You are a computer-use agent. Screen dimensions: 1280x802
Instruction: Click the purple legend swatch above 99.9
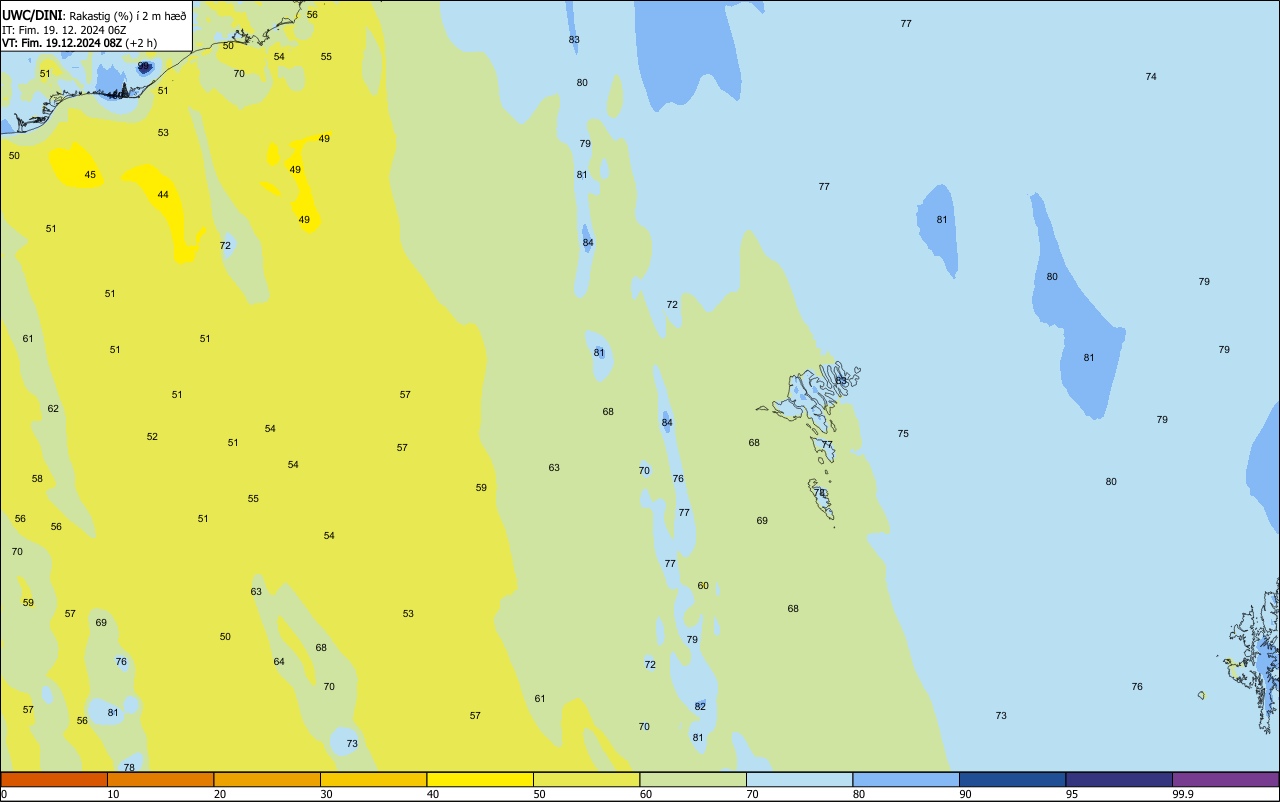pos(1226,779)
